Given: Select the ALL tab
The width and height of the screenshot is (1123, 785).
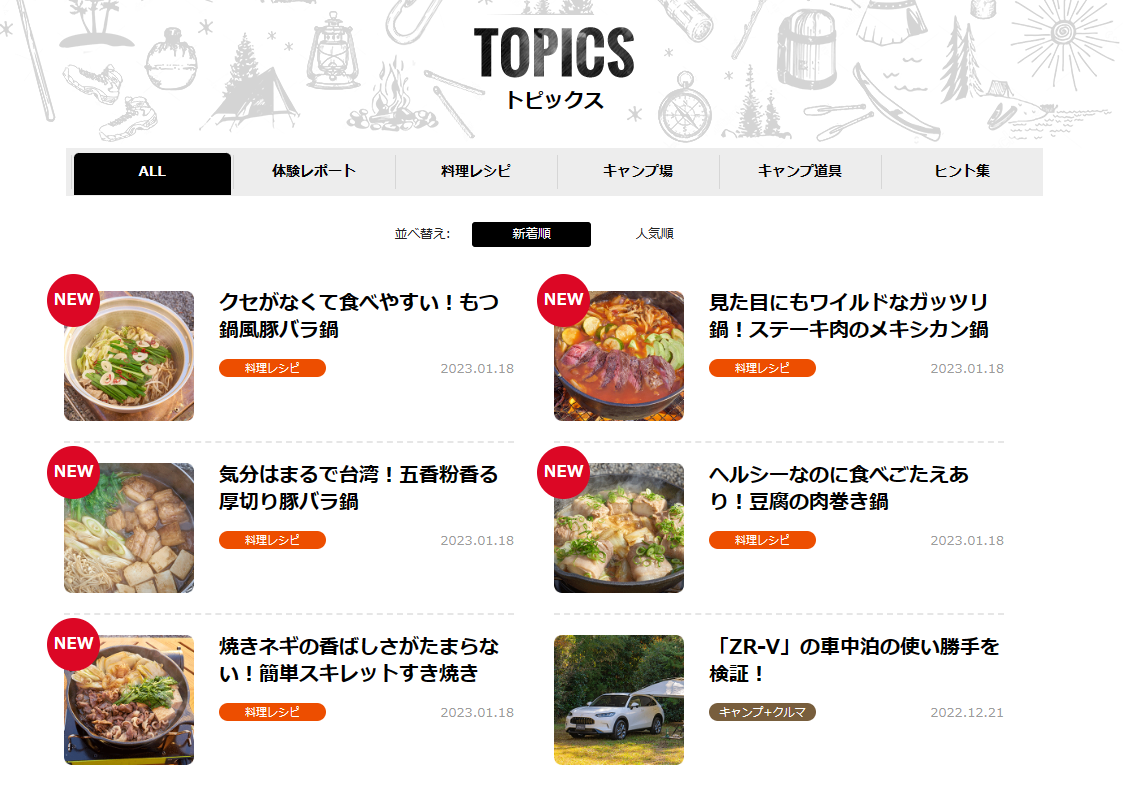Looking at the screenshot, I should (x=152, y=173).
